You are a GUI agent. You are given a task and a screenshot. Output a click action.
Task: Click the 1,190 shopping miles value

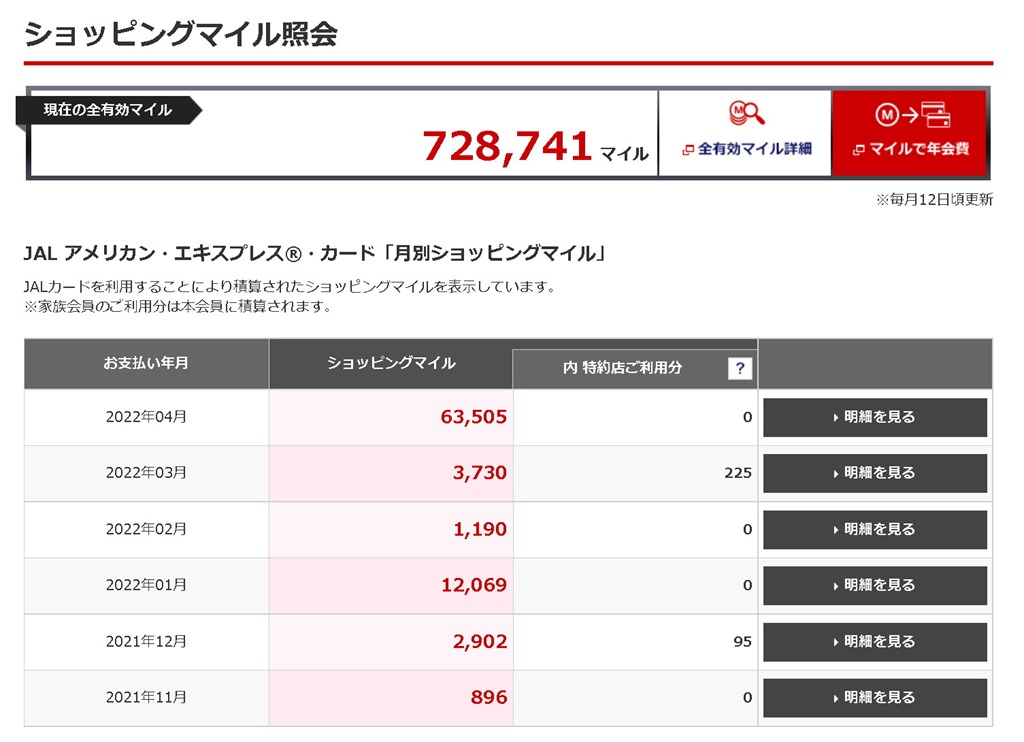pos(480,529)
